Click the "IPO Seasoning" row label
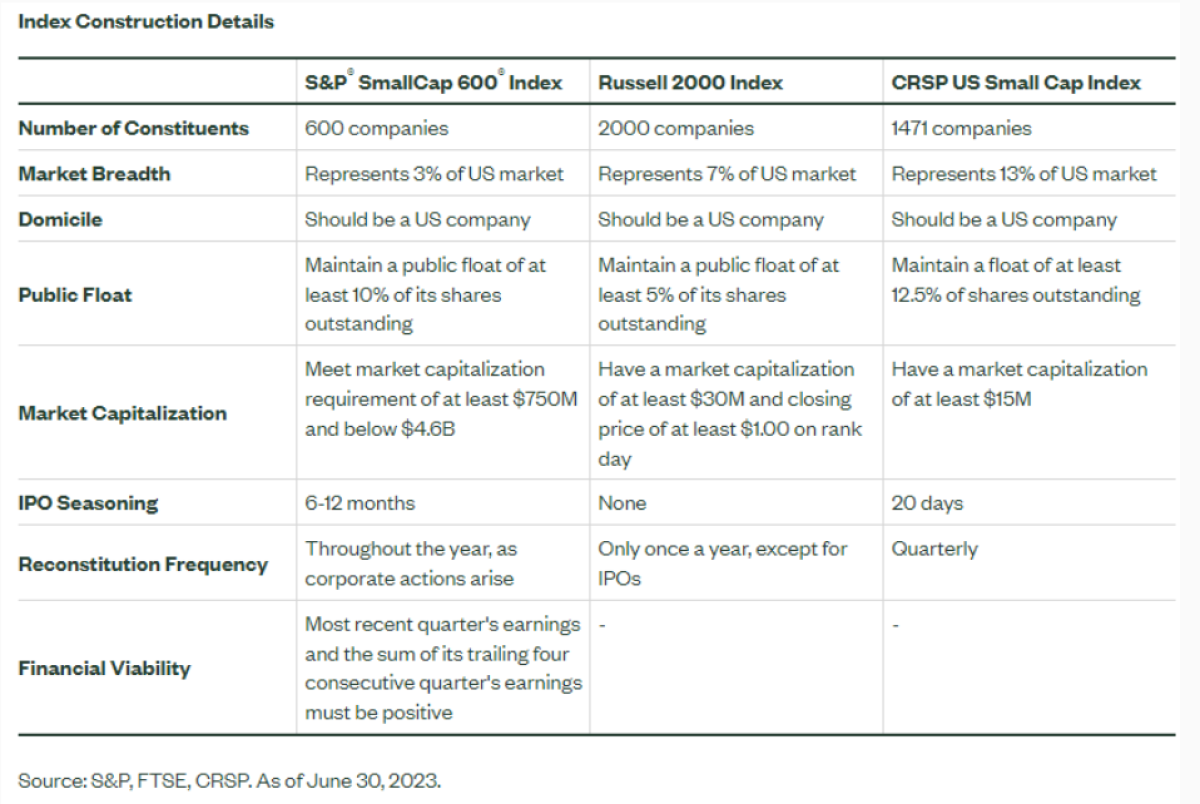1200x804 pixels. click(88, 503)
